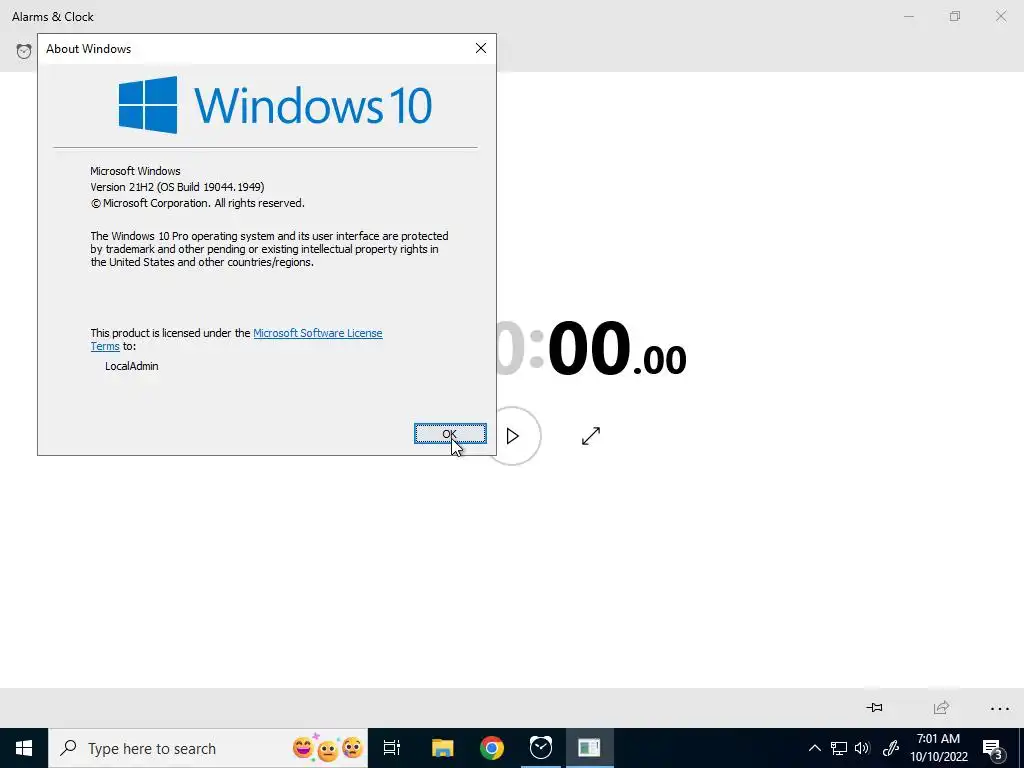Expand the stopwatch to full view
Viewport: 1024px width, 768px height.
tap(590, 436)
